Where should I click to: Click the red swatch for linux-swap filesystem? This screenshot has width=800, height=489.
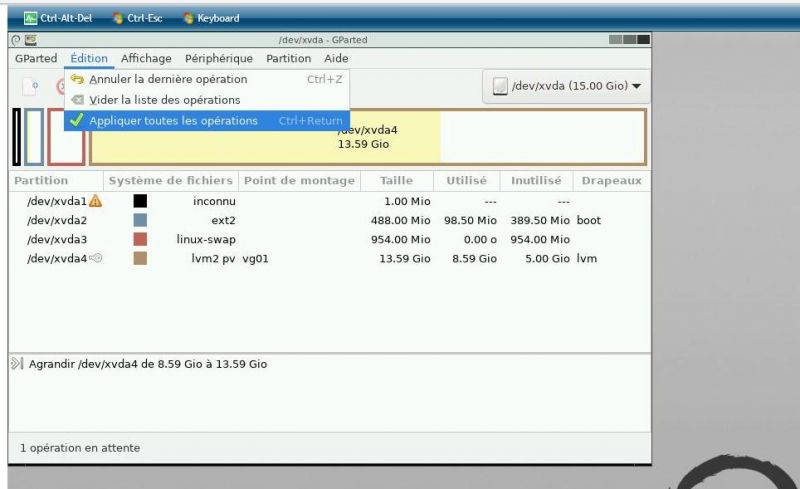tap(140, 239)
